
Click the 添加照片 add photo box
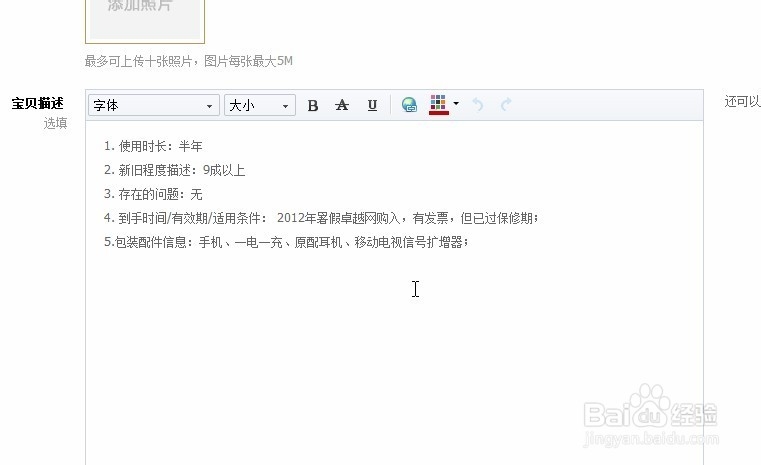145,20
